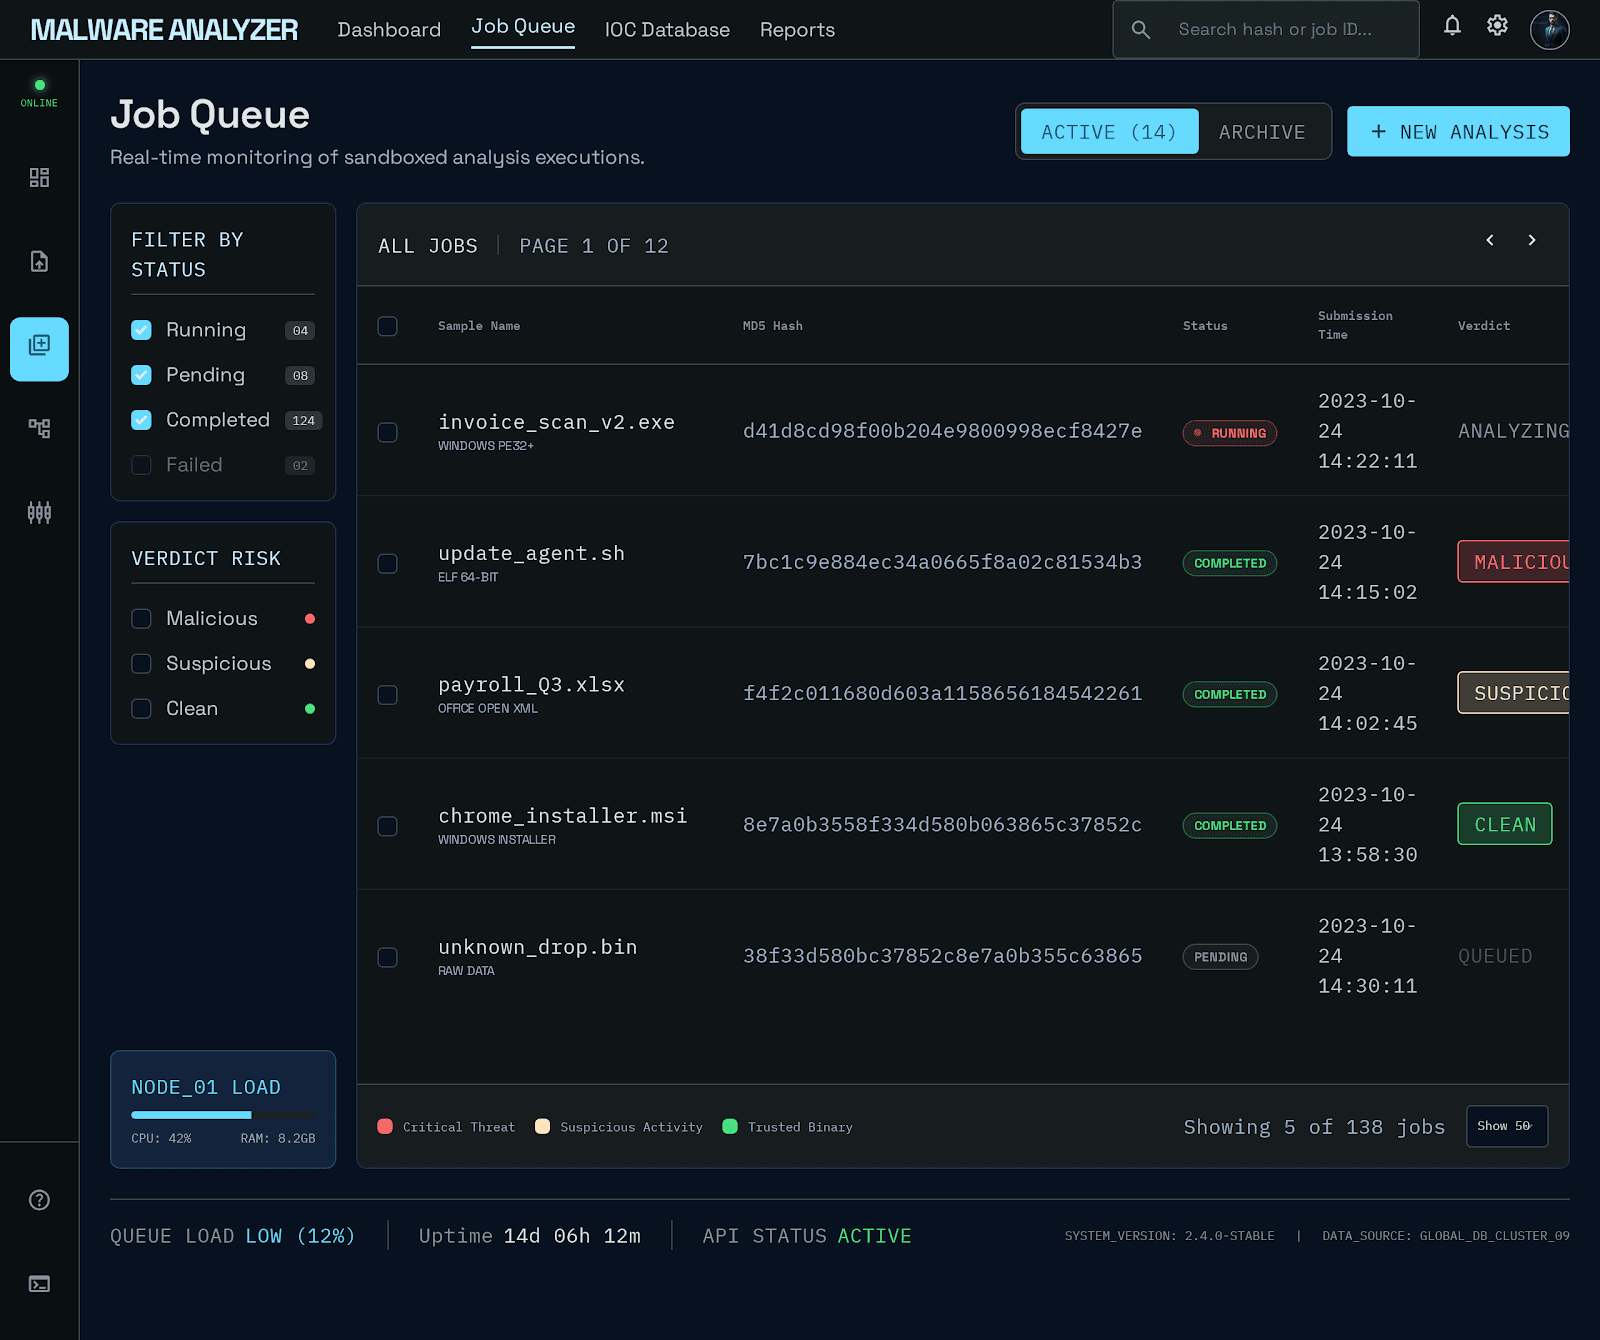Sort by the MD5 Hash column header
This screenshot has height=1340, width=1600.
click(773, 326)
